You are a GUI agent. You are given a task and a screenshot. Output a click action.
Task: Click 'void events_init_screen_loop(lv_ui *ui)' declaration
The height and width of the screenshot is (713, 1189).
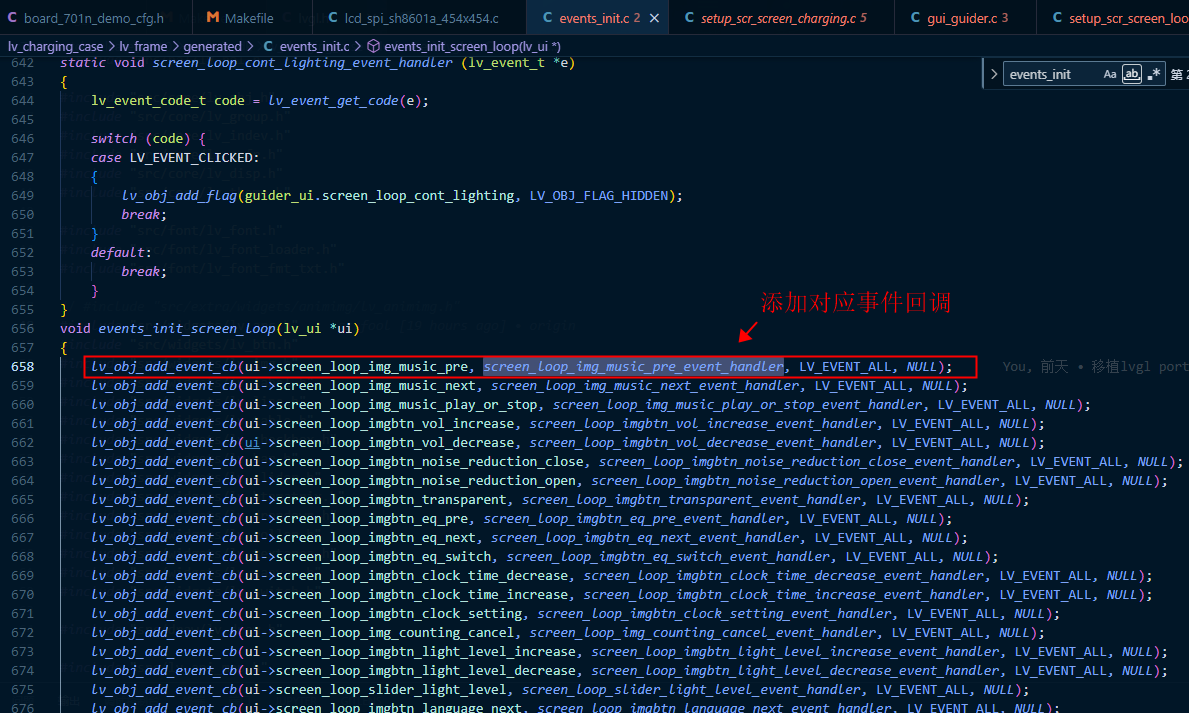coord(210,328)
